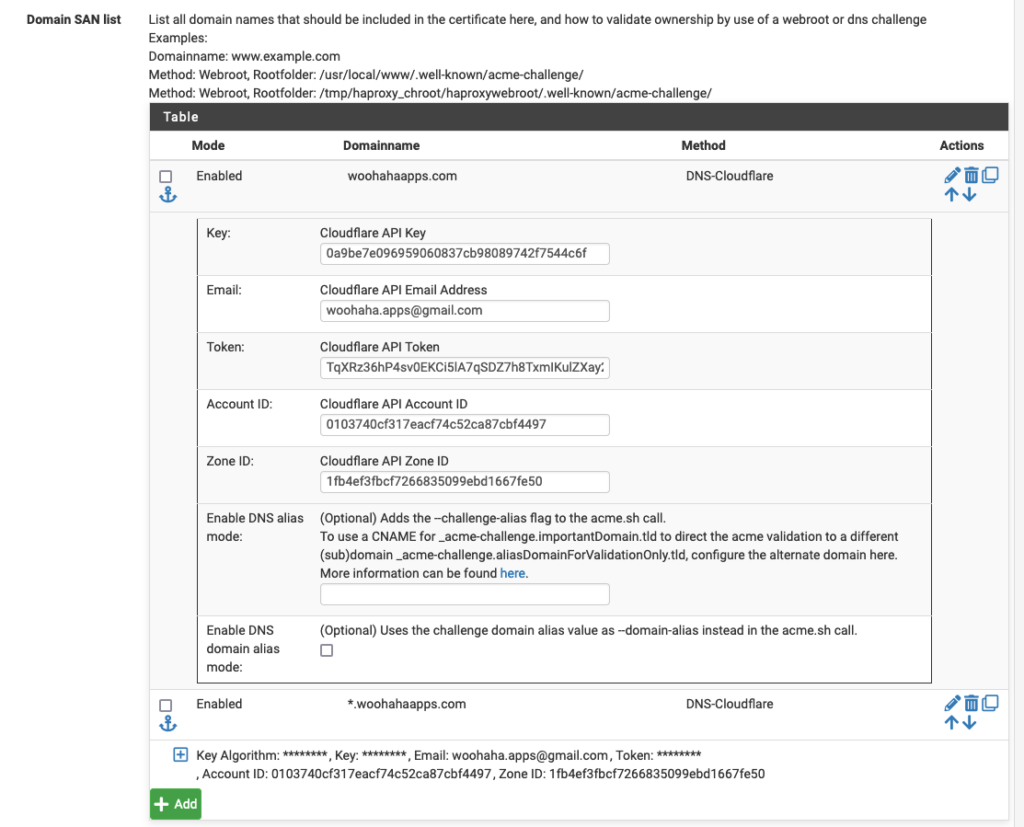Click the 'Account ID:' row label
Image resolution: width=1024 pixels, height=827 pixels.
pos(239,404)
